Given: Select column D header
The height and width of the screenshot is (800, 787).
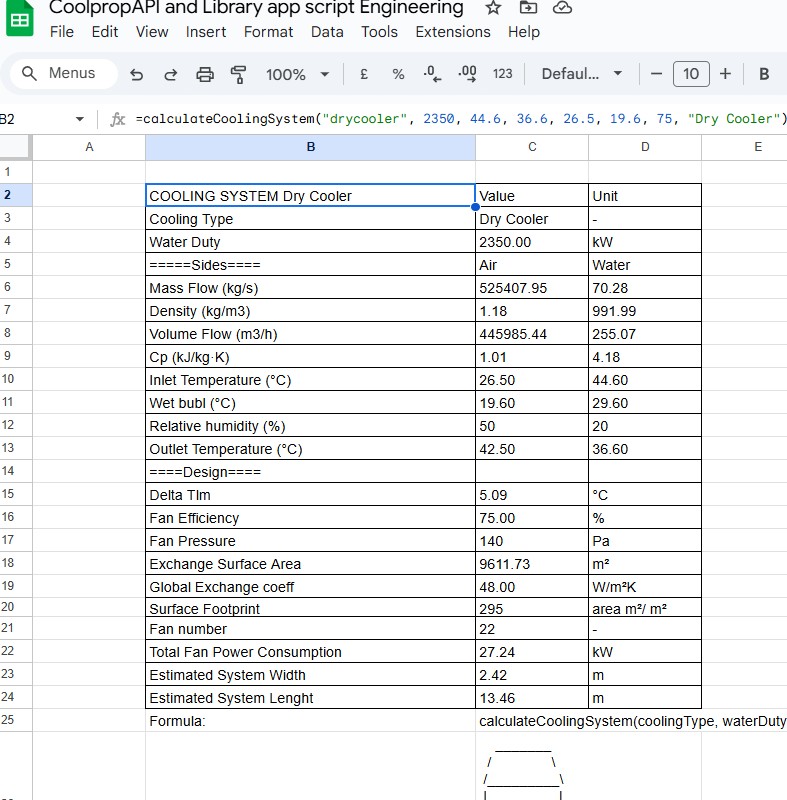Looking at the screenshot, I should pyautogui.click(x=645, y=147).
